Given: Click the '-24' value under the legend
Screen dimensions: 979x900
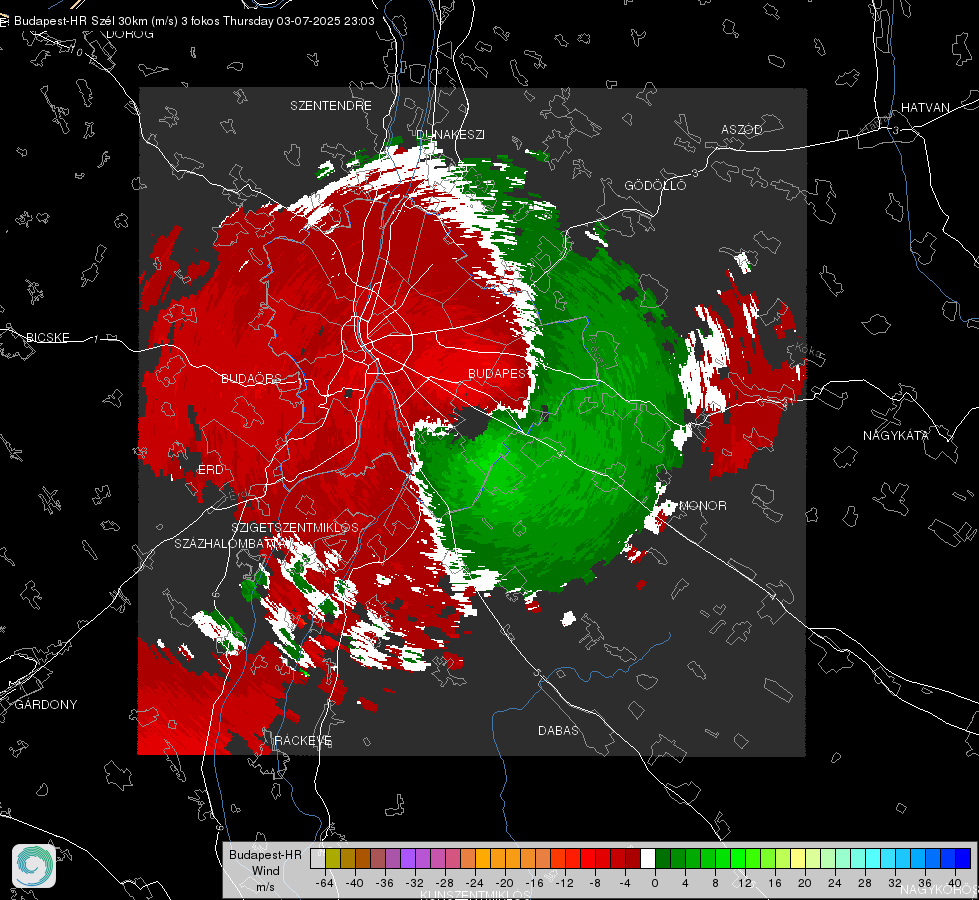Looking at the screenshot, I should pos(475,883).
